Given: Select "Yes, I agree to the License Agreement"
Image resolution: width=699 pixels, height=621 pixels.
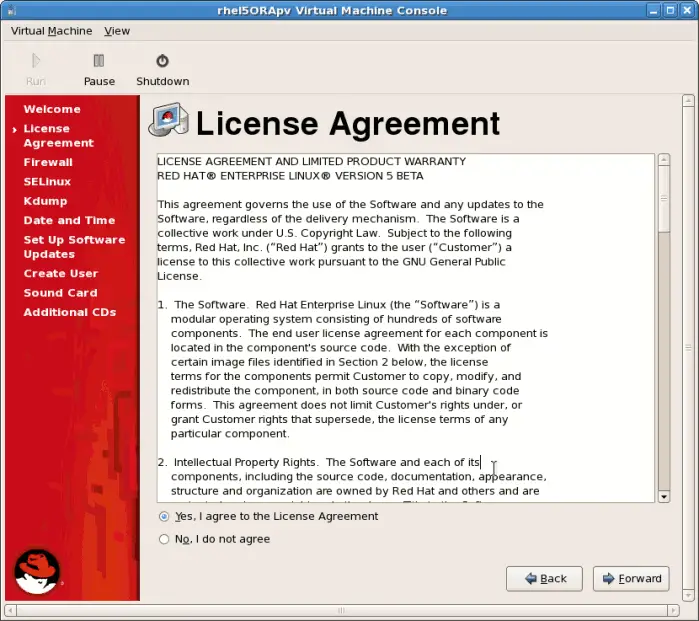Looking at the screenshot, I should pyautogui.click(x=164, y=517).
